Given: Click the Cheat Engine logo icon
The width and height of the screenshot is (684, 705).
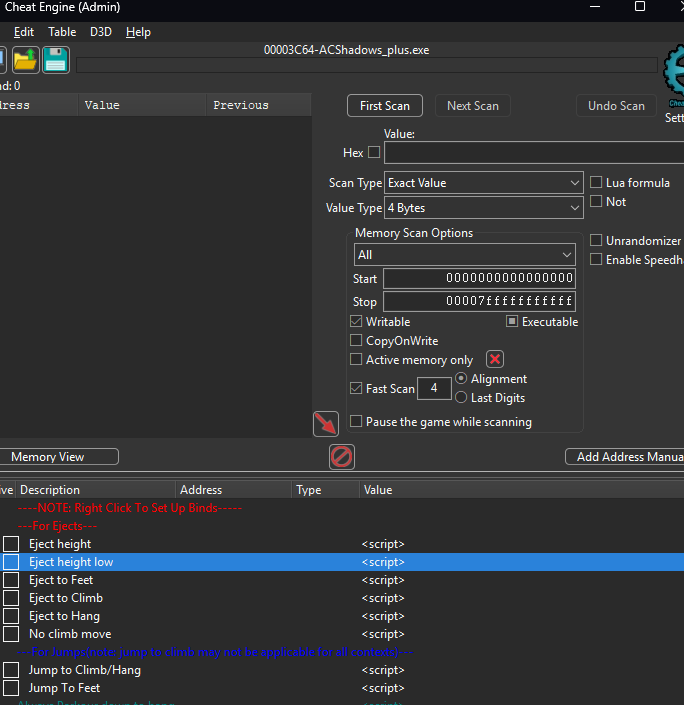Looking at the screenshot, I should [x=675, y=70].
